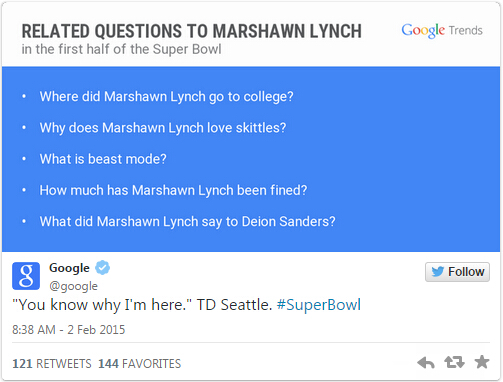Click the blue verified badge
The width and height of the screenshot is (503, 382).
(102, 267)
